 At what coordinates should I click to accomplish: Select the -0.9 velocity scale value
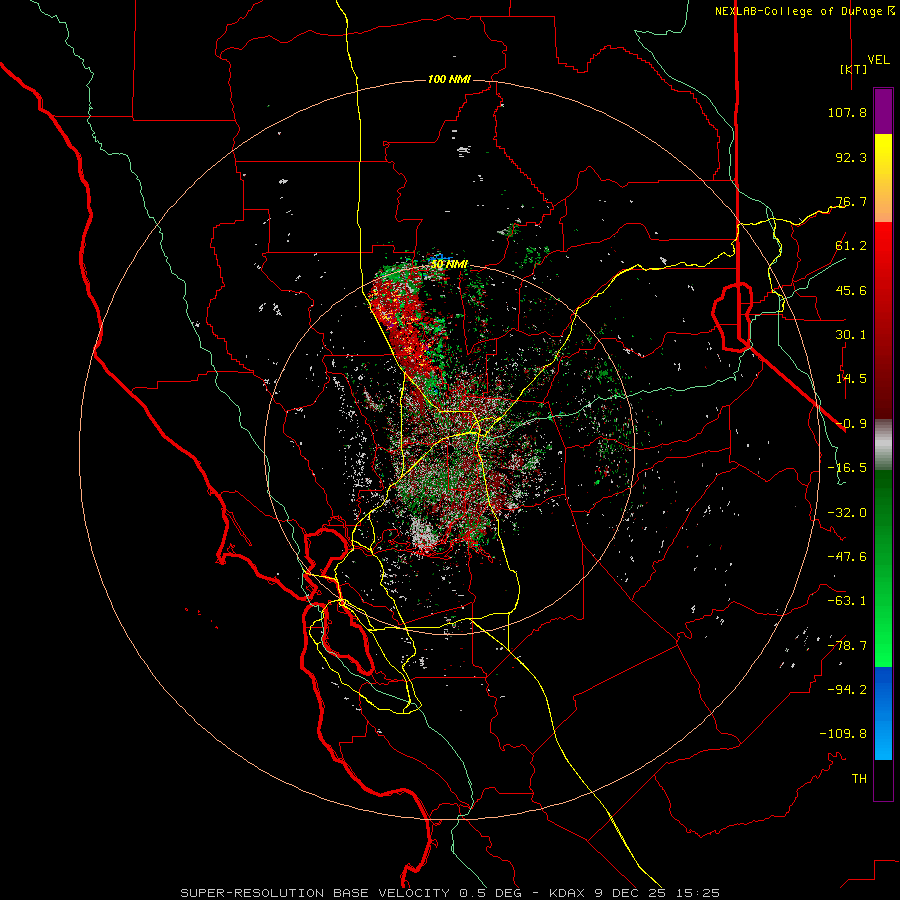pos(851,424)
